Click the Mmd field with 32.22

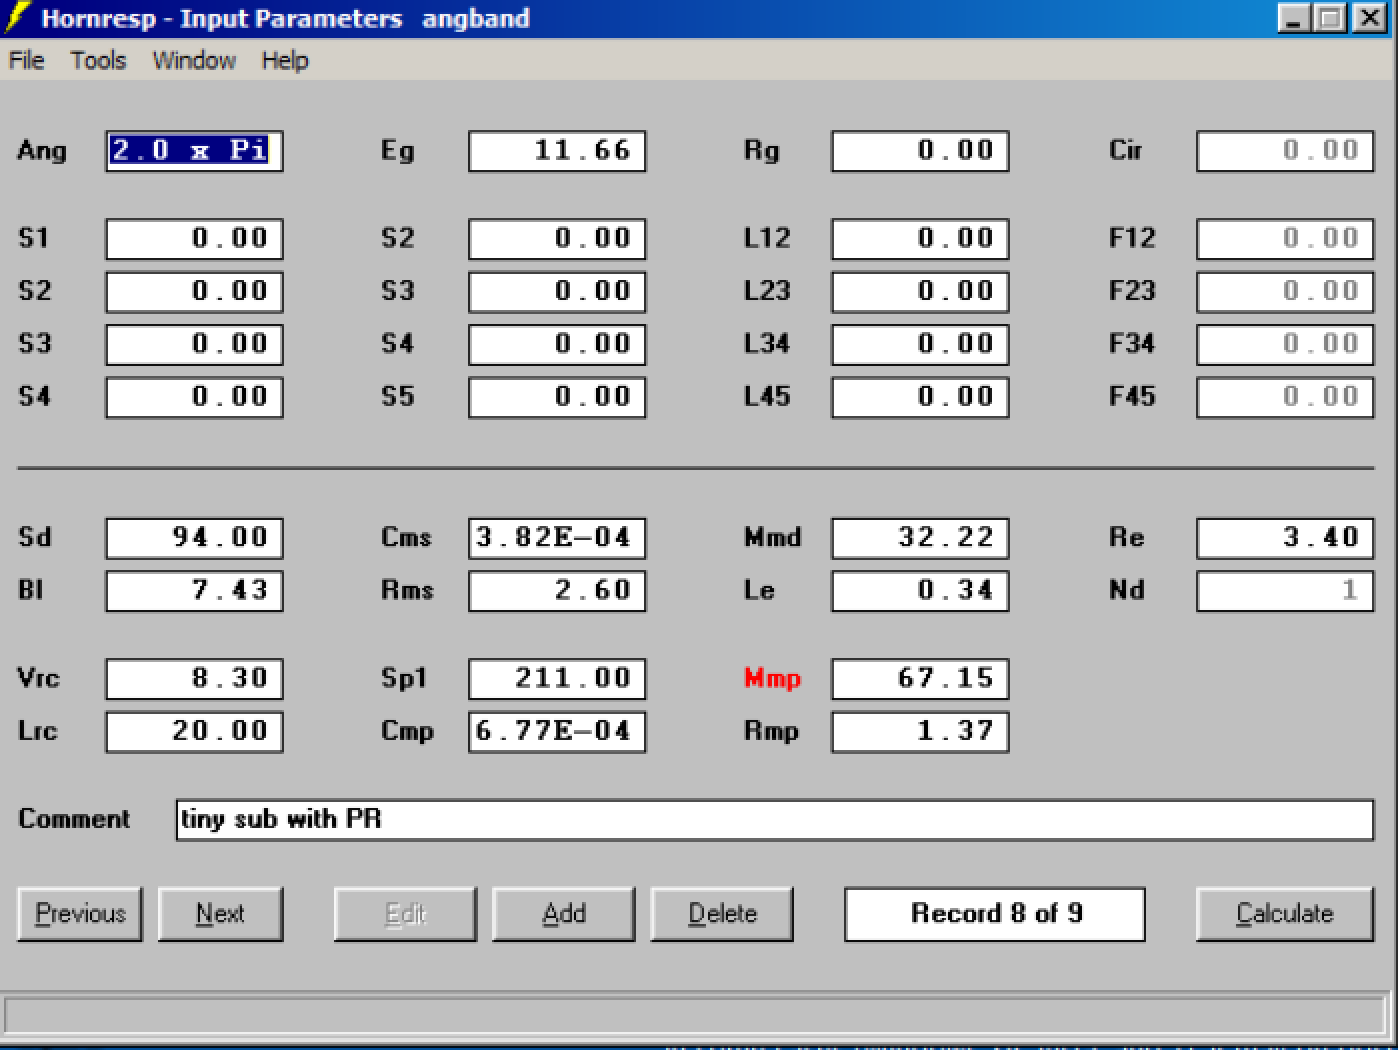pos(920,538)
